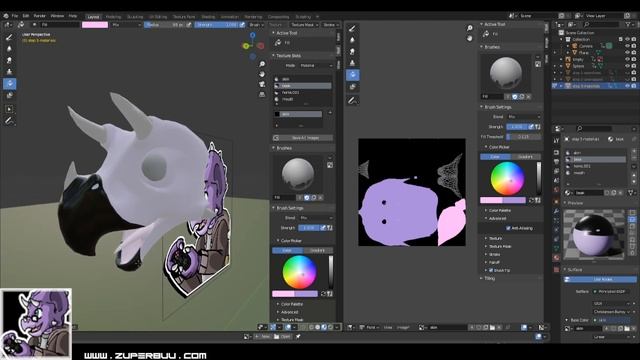
Task: Open the Material properties tab icon
Action: tap(556, 258)
